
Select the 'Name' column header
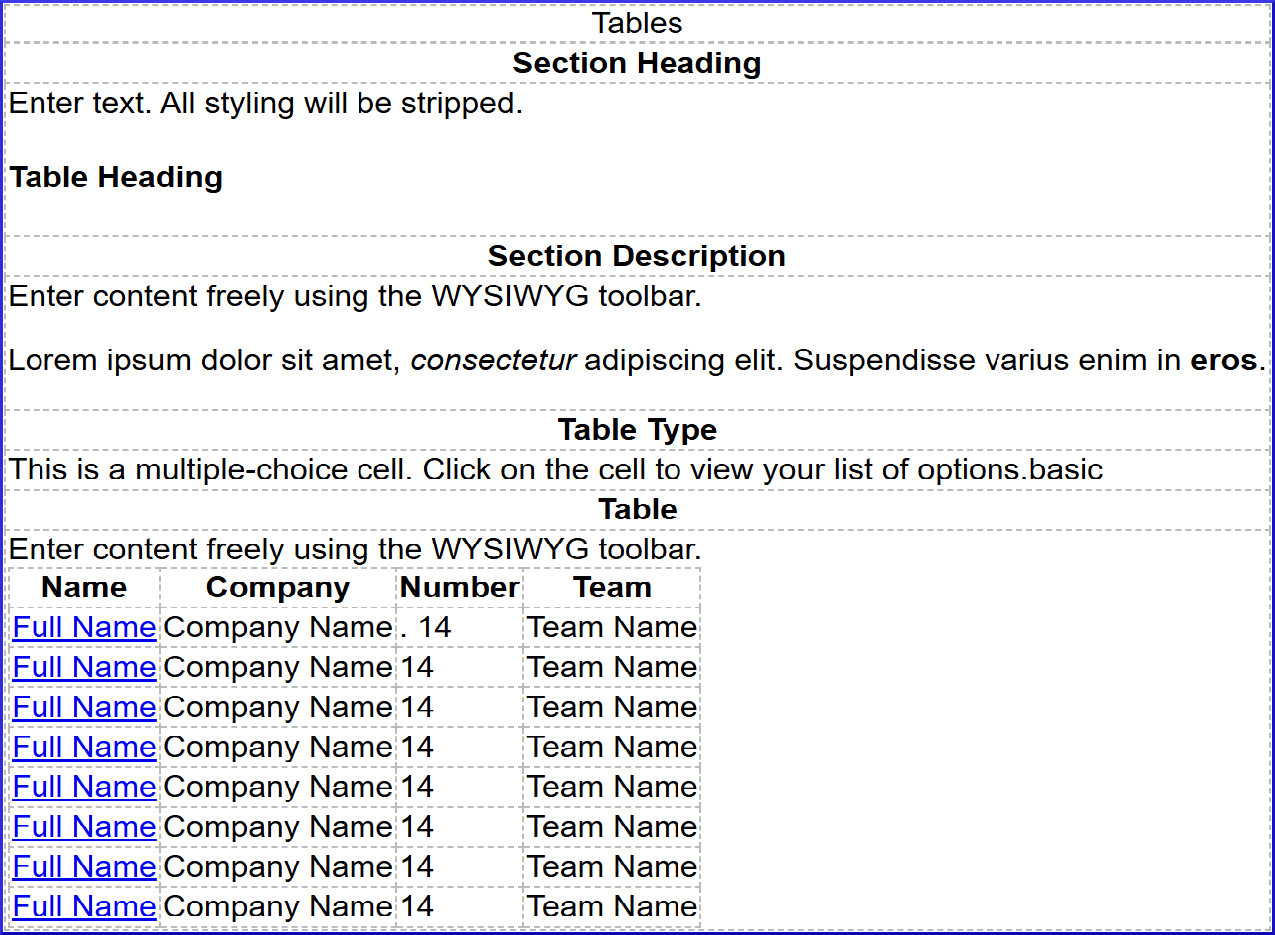[x=84, y=587]
